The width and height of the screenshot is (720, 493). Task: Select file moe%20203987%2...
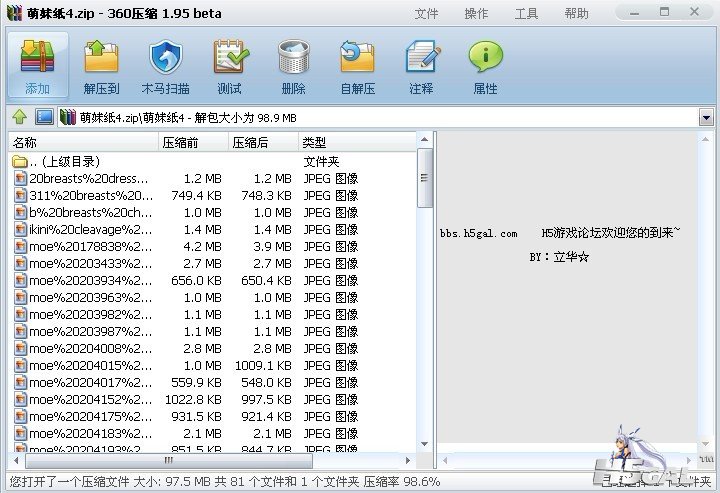point(90,331)
